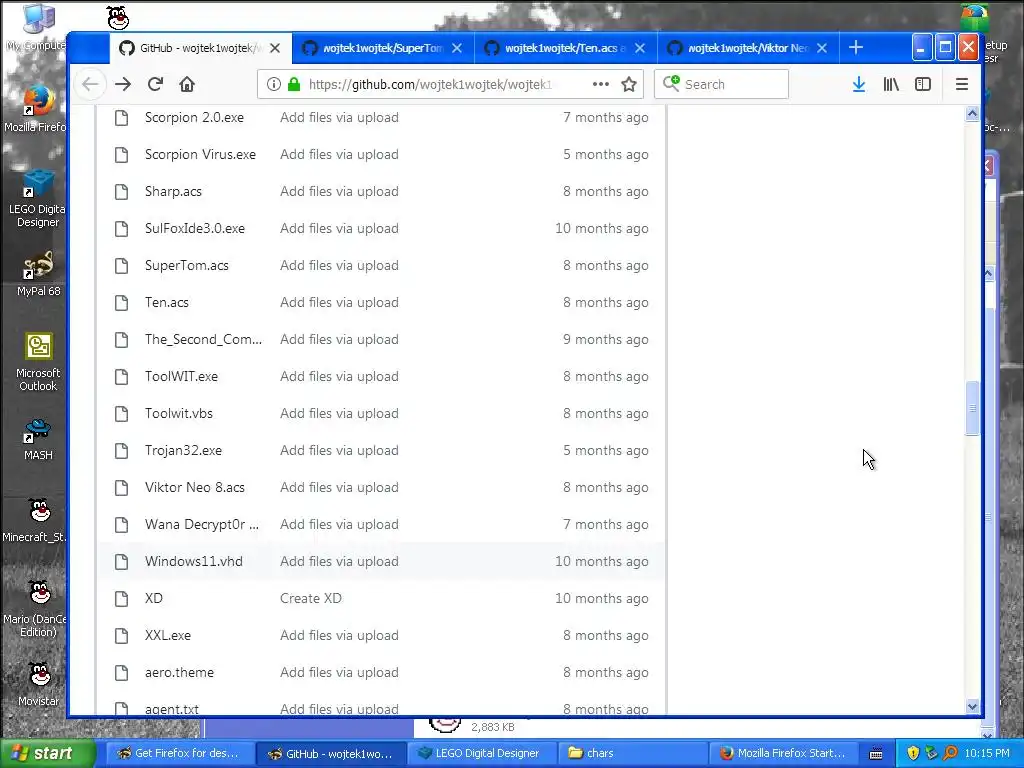Open LEGO Digital Designer desktop shortcut

coord(37,199)
